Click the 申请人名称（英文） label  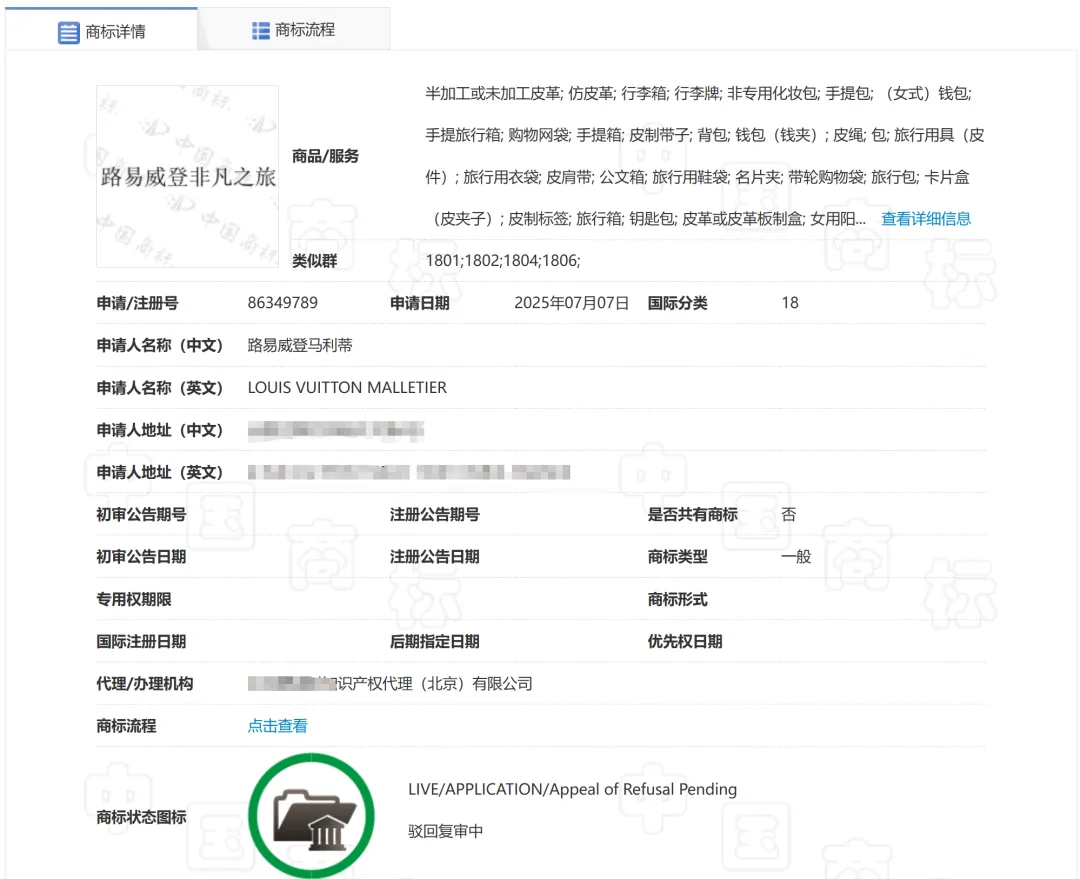160,388
